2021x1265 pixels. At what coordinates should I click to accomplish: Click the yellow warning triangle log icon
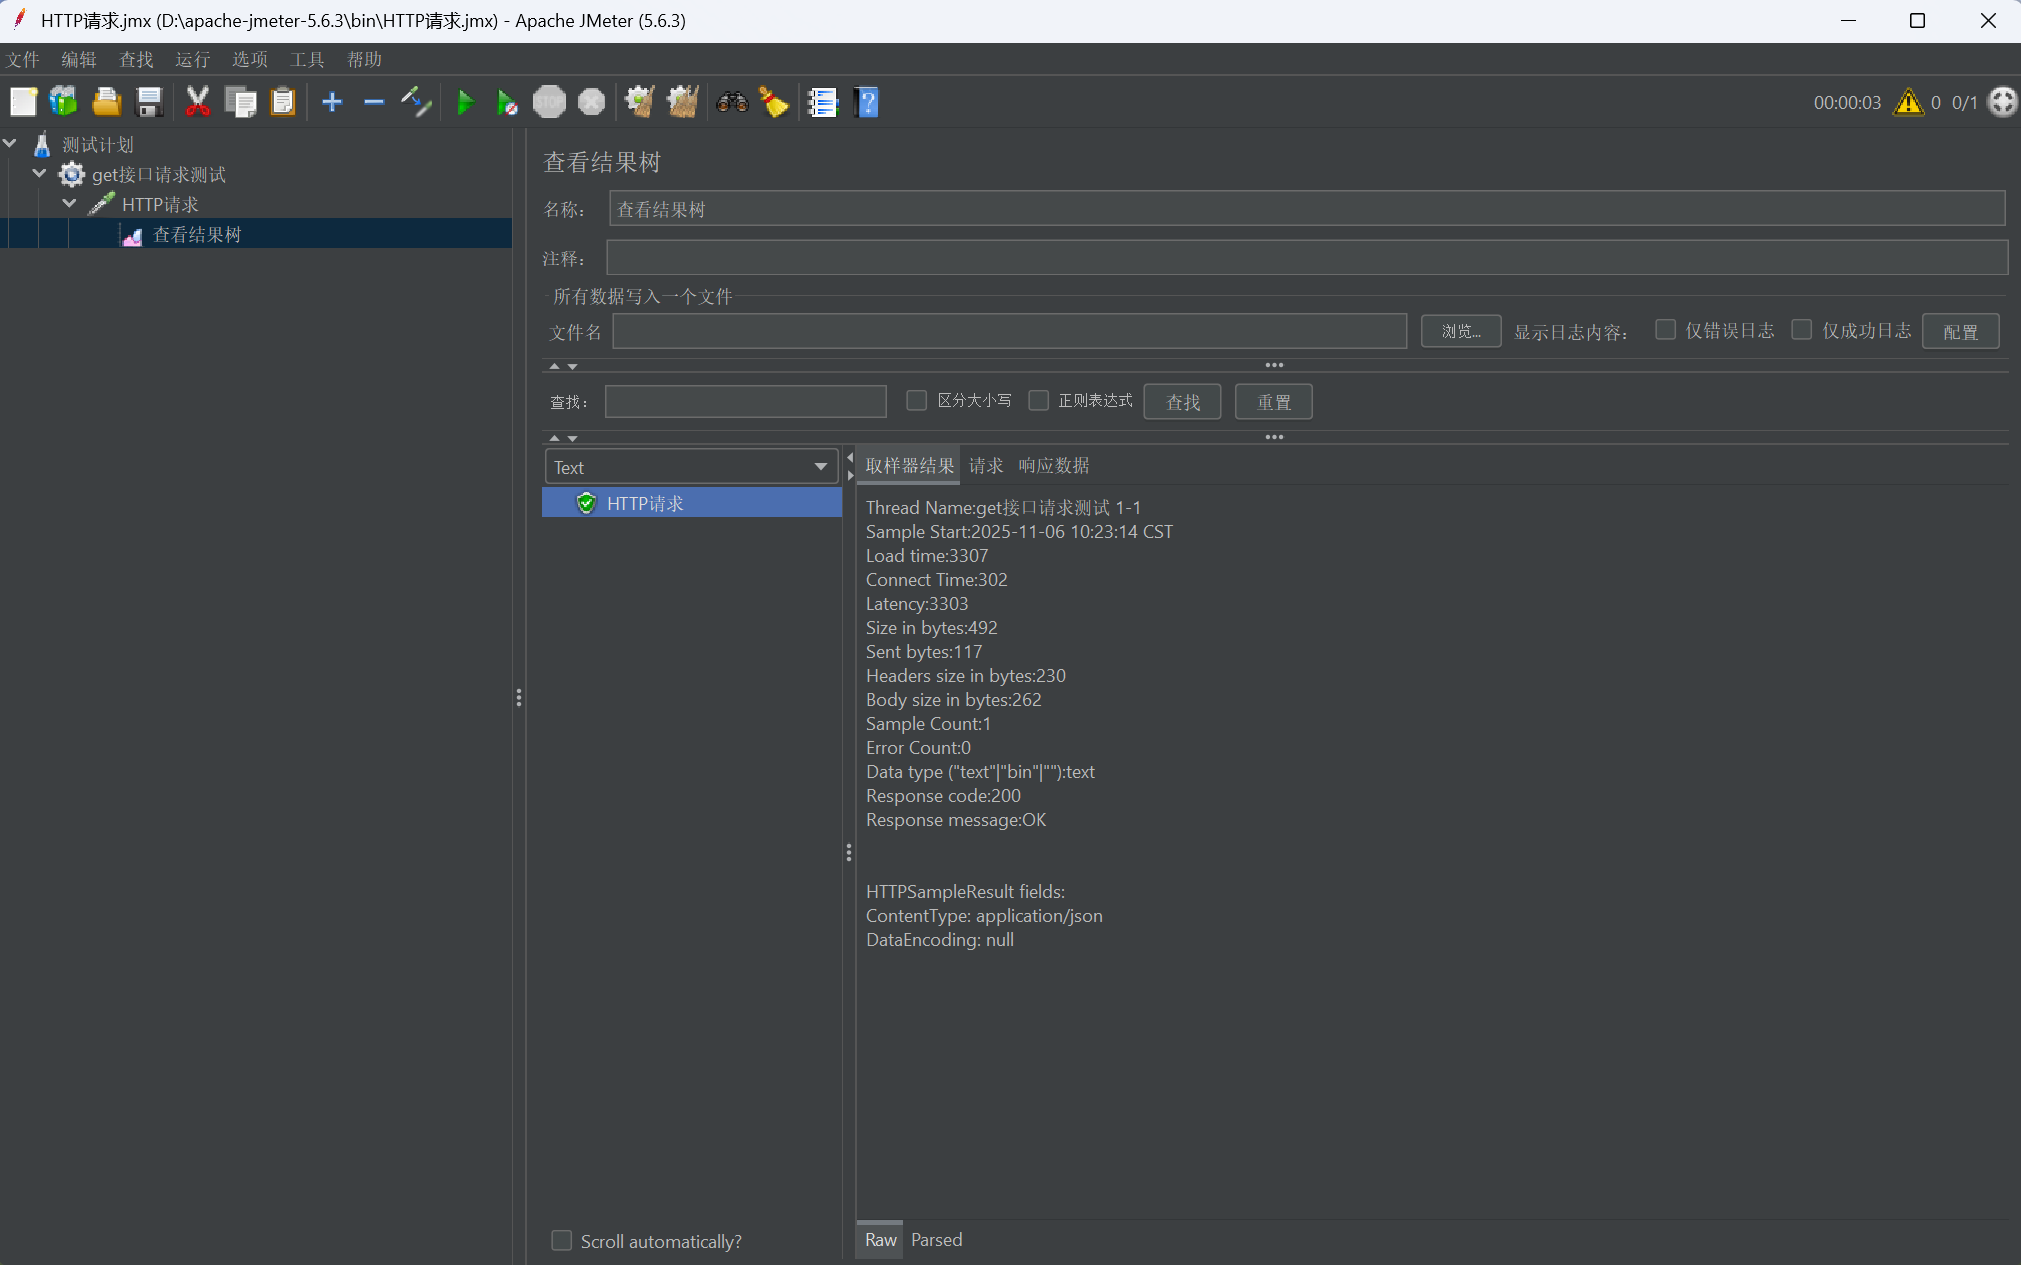pyautogui.click(x=1908, y=102)
